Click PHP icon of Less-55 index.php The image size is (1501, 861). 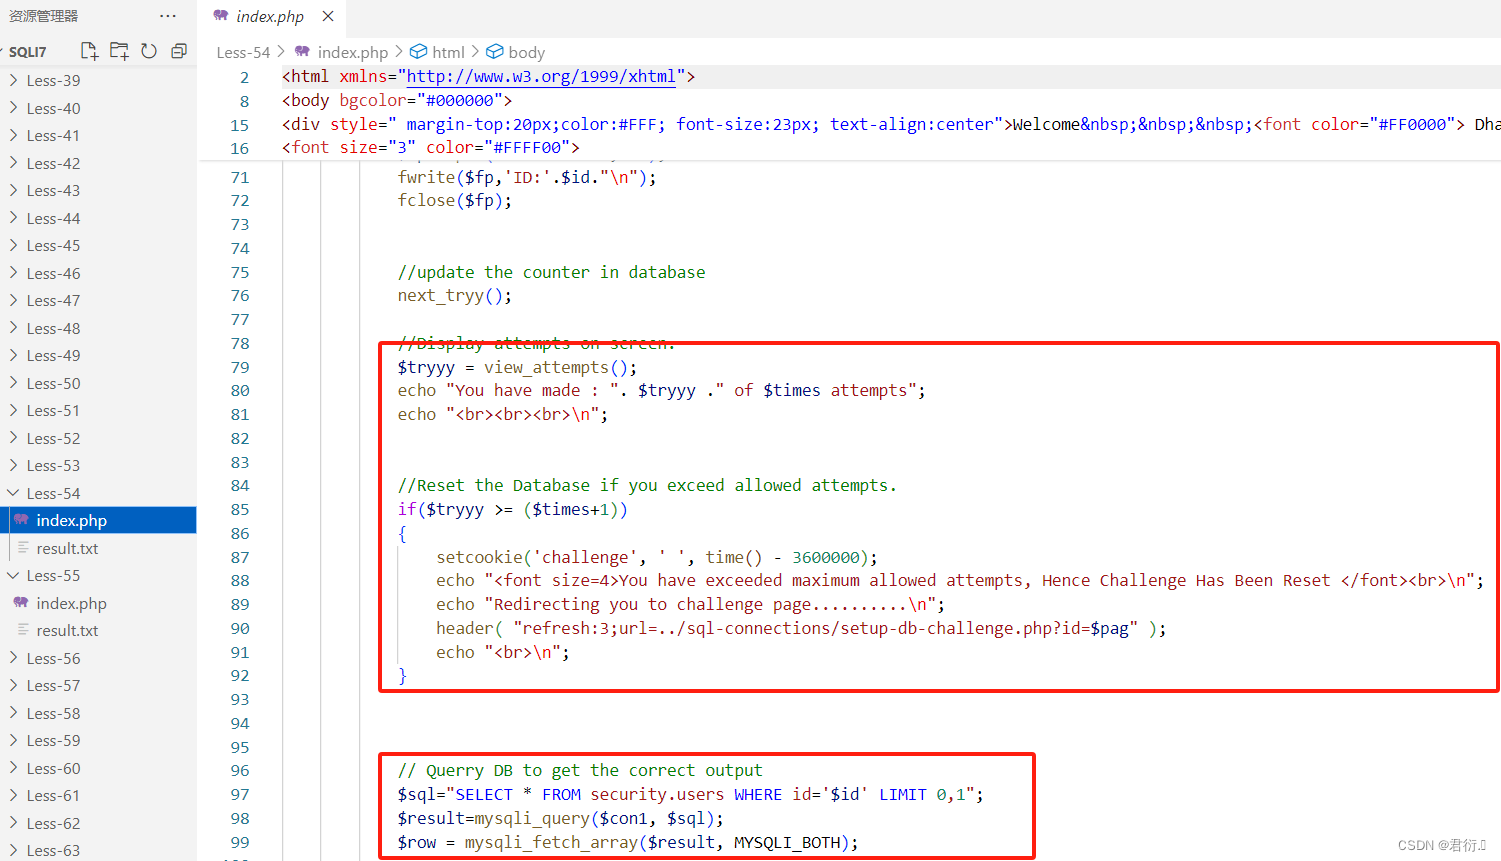click(x=21, y=603)
